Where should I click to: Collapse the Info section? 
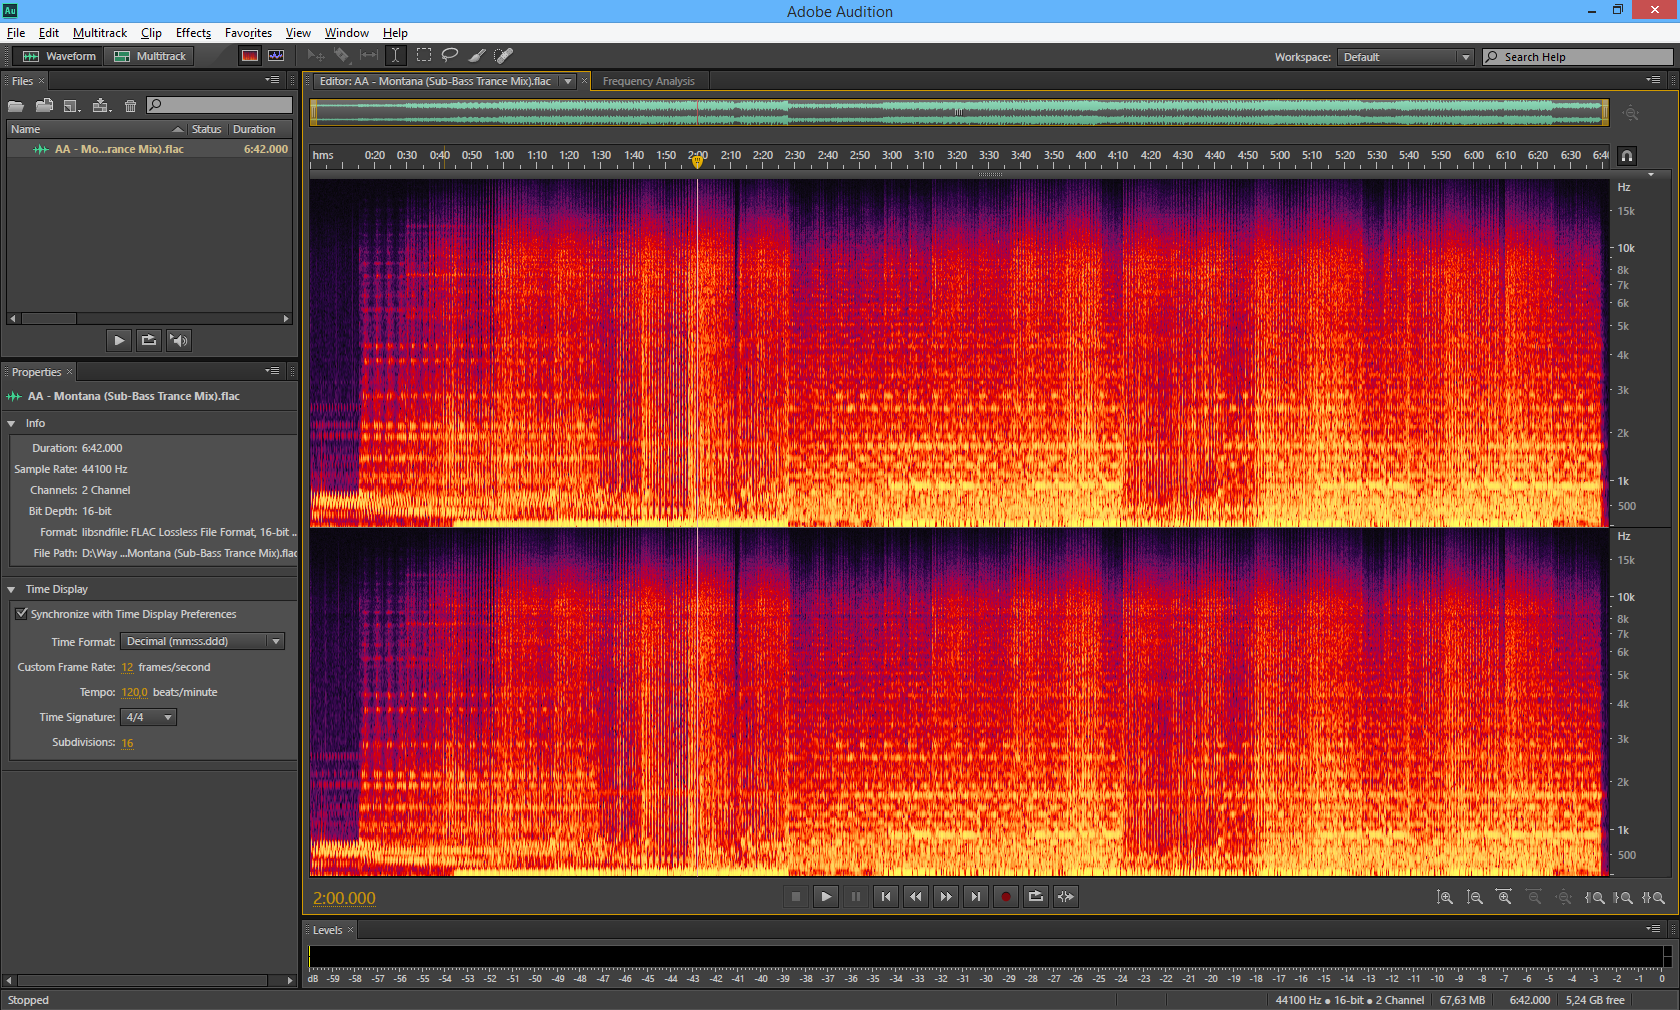point(11,423)
